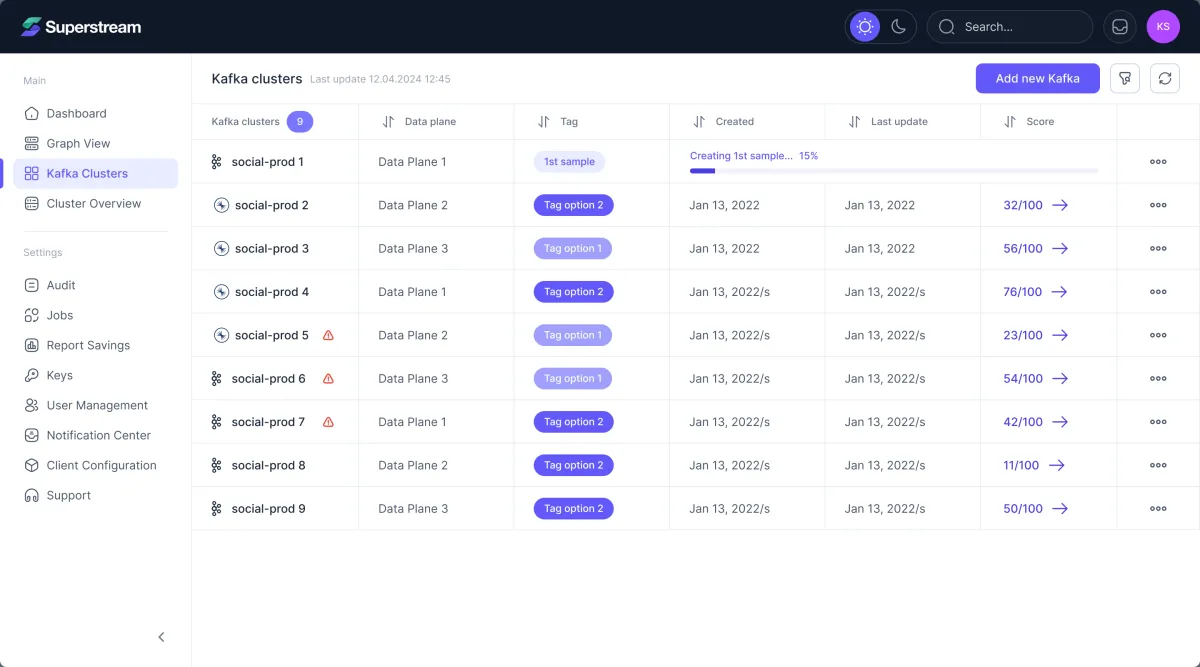
Task: Open the three-dot menu for social-prod 2
Action: coord(1158,205)
